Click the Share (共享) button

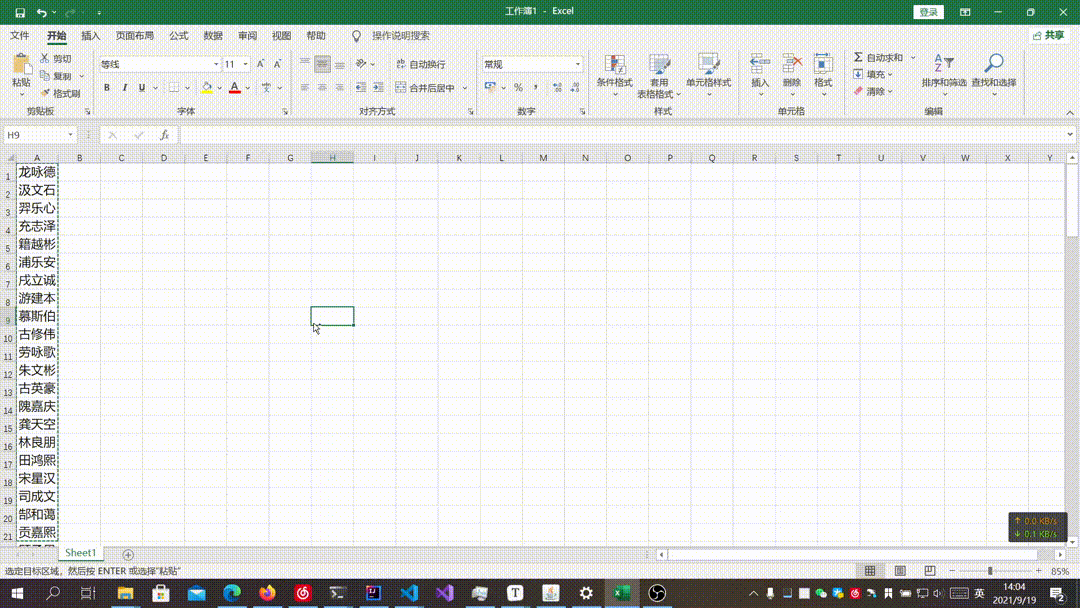[x=1048, y=36]
